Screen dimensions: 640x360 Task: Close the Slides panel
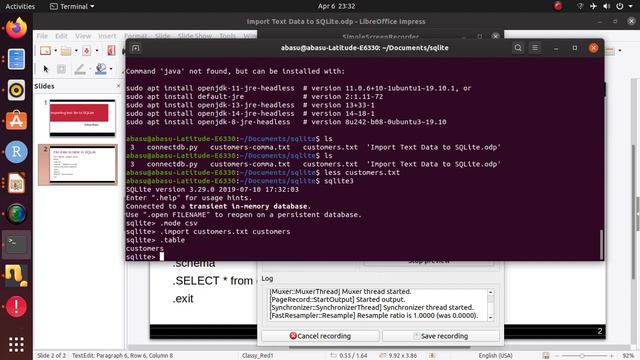coord(119,86)
